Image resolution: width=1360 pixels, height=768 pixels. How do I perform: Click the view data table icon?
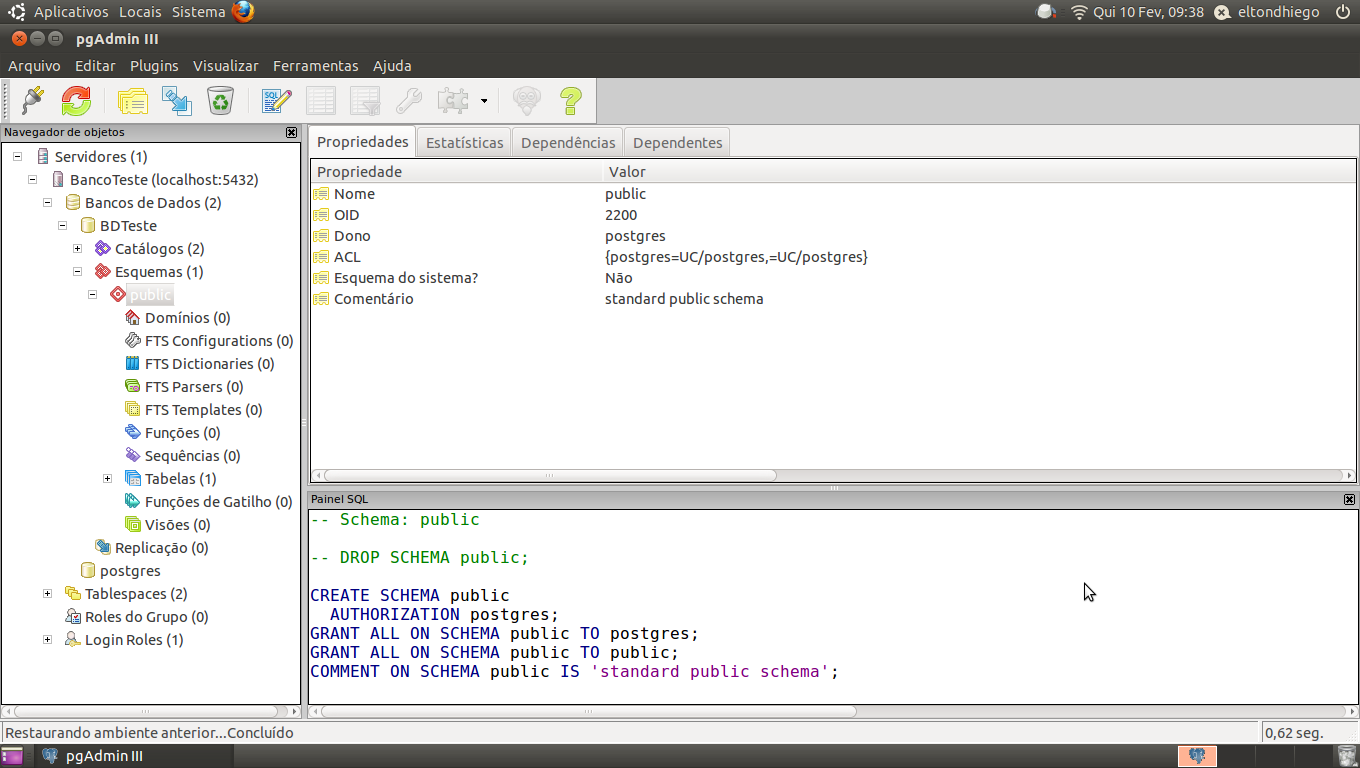(x=321, y=100)
